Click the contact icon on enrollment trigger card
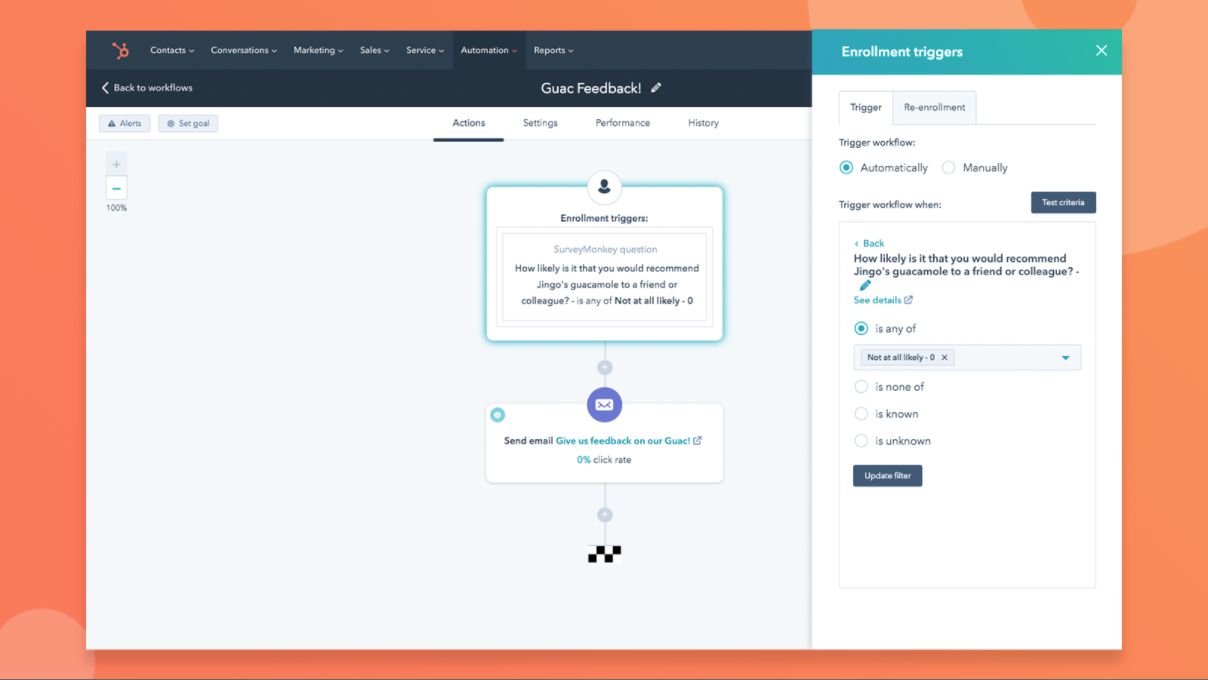Image resolution: width=1208 pixels, height=680 pixels. tap(604, 187)
